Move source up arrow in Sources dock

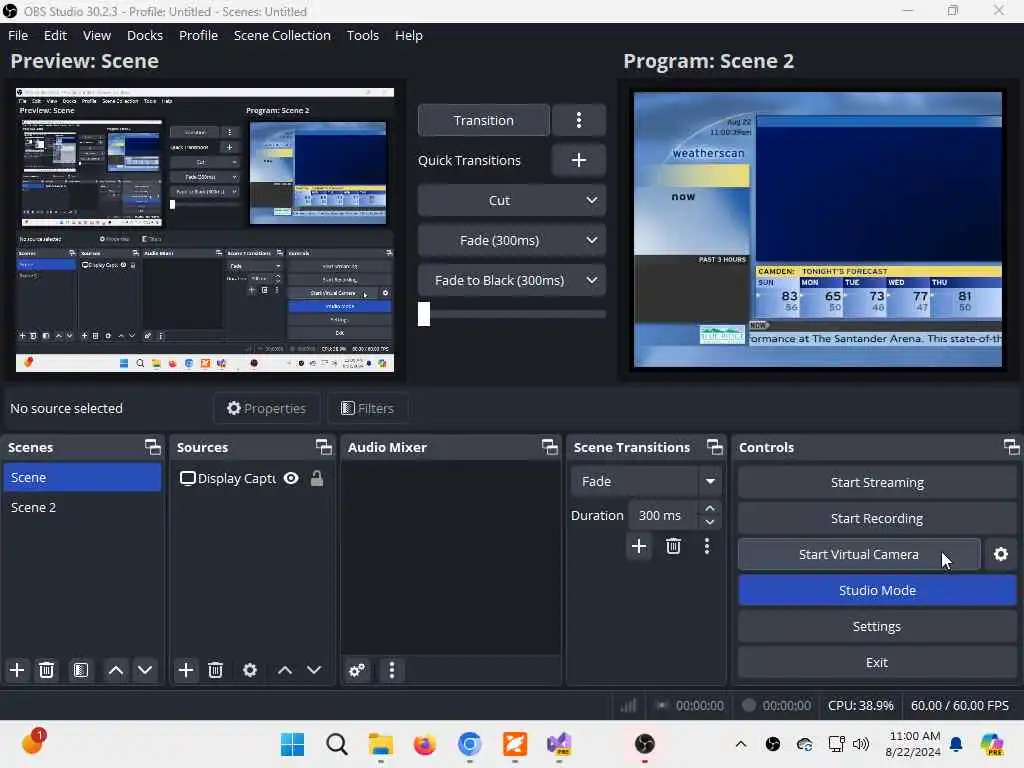[285, 670]
